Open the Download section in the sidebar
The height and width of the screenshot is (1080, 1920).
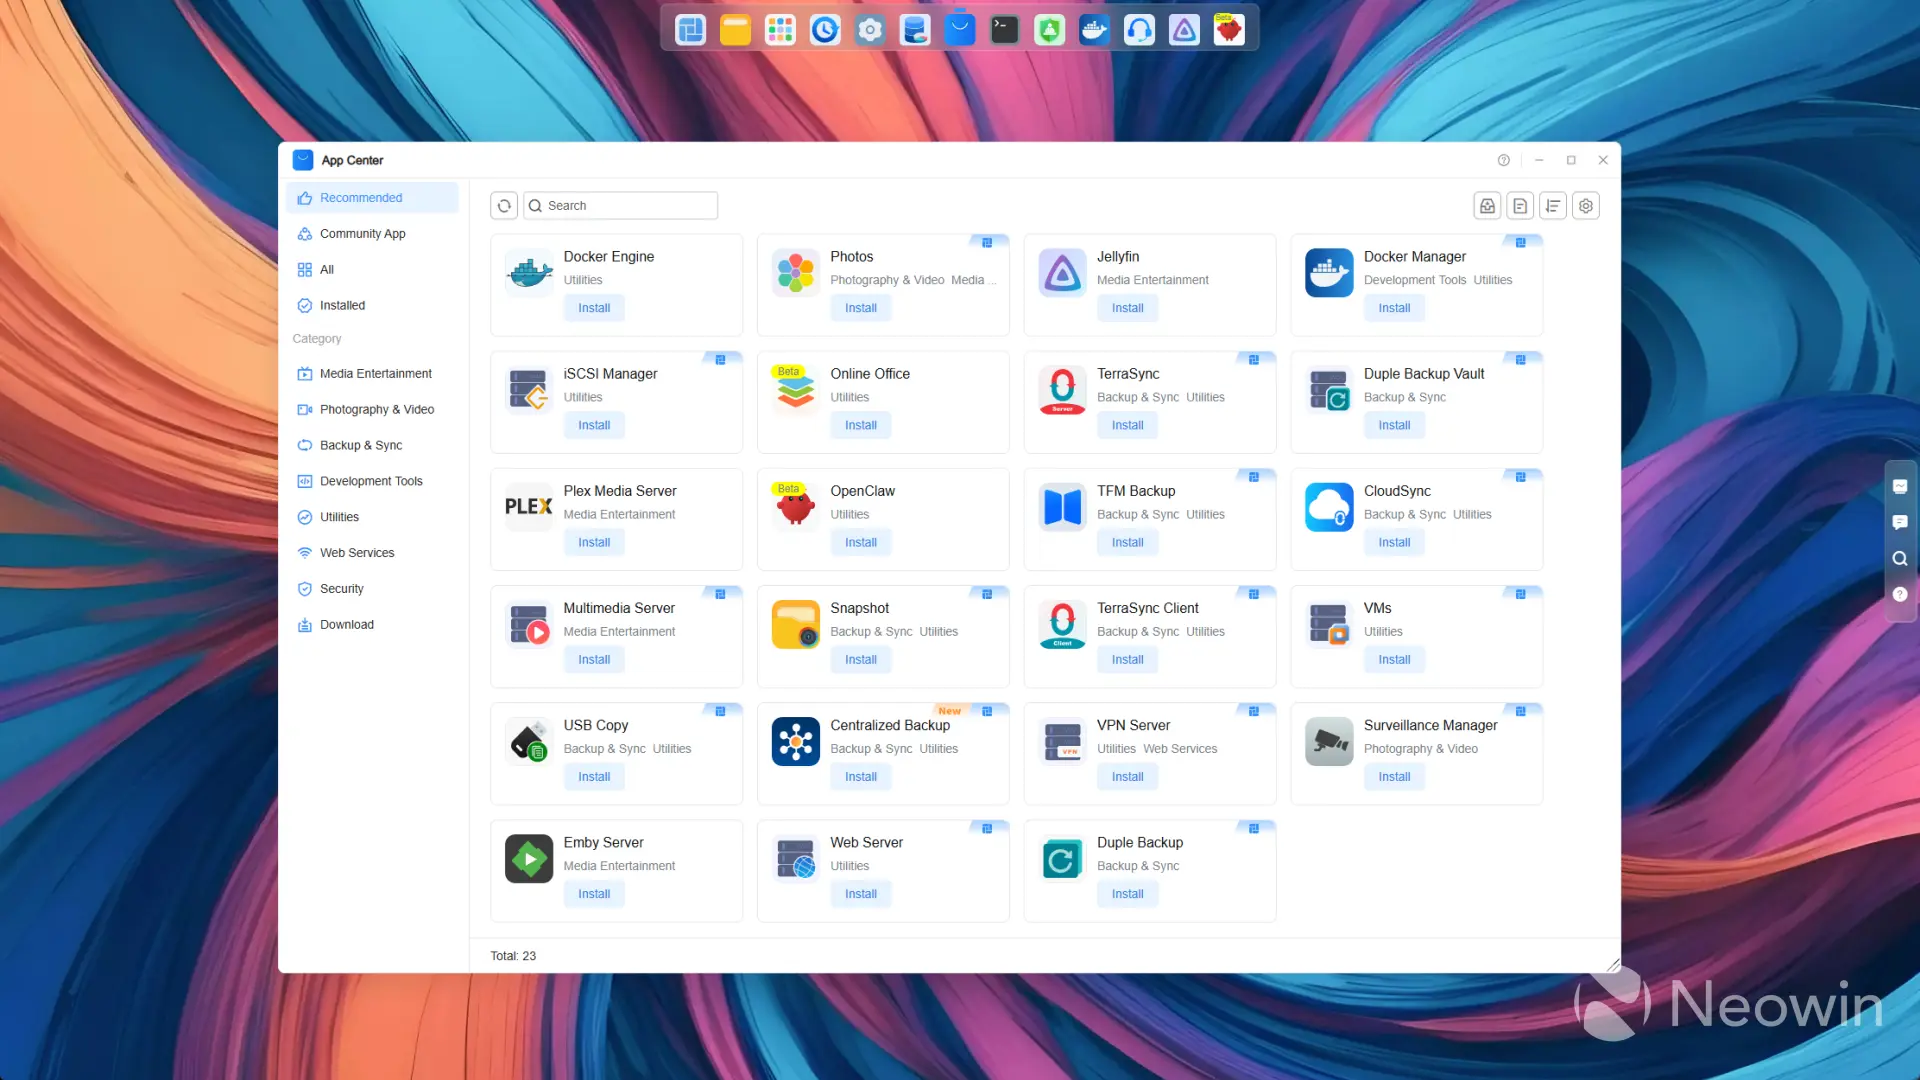(373, 625)
